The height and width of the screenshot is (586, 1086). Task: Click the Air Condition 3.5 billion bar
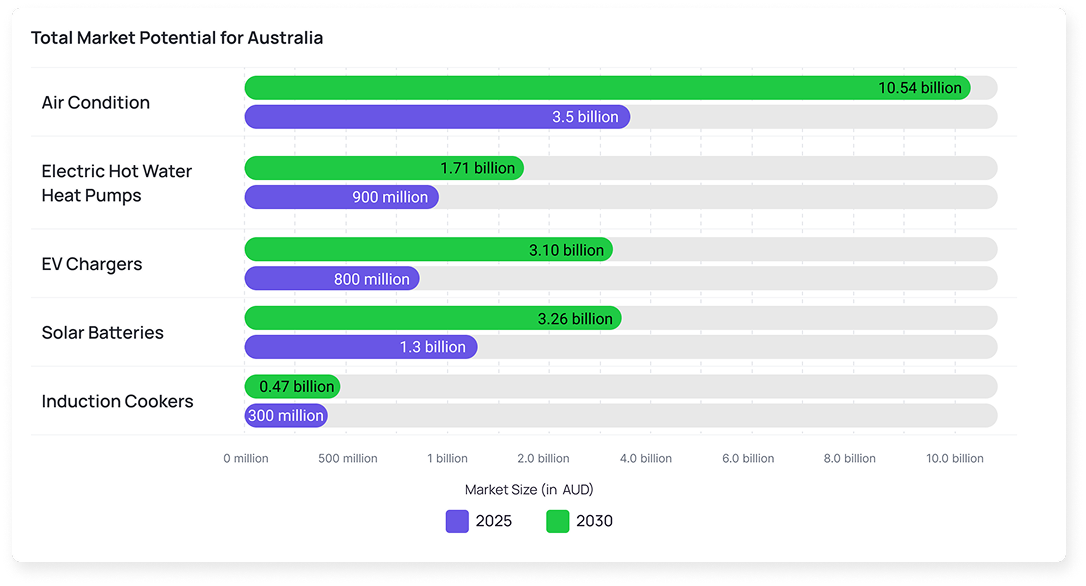pyautogui.click(x=437, y=117)
